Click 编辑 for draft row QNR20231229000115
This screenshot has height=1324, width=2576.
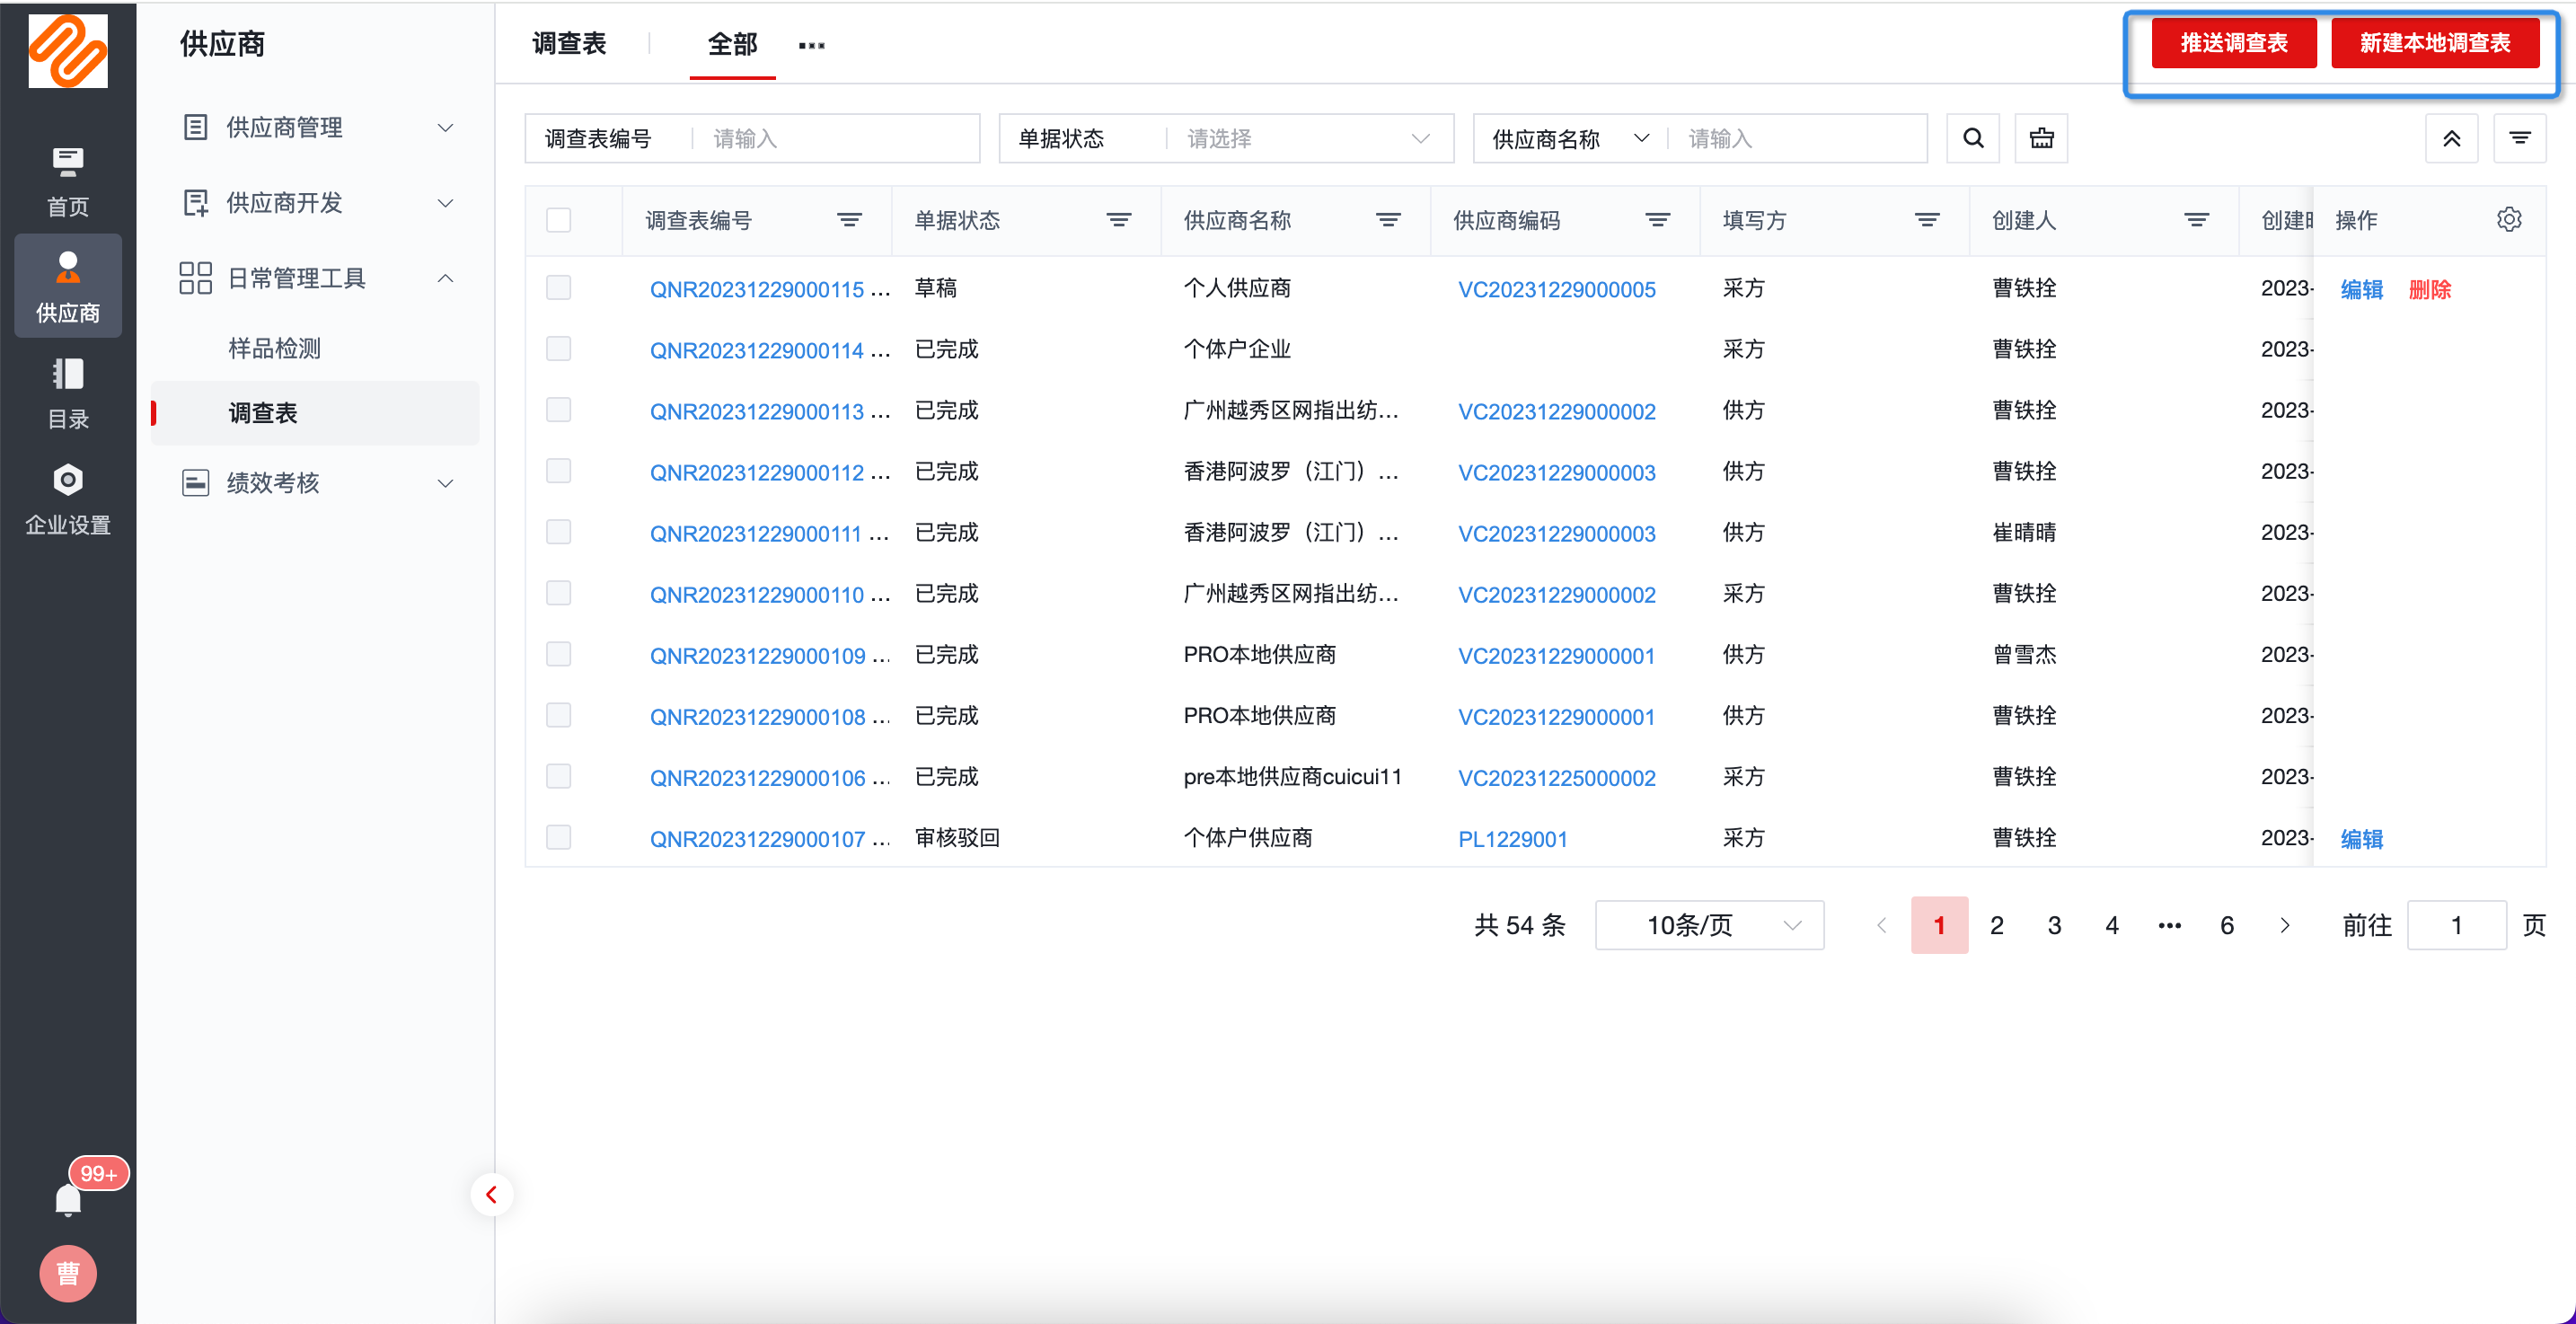click(x=2362, y=289)
